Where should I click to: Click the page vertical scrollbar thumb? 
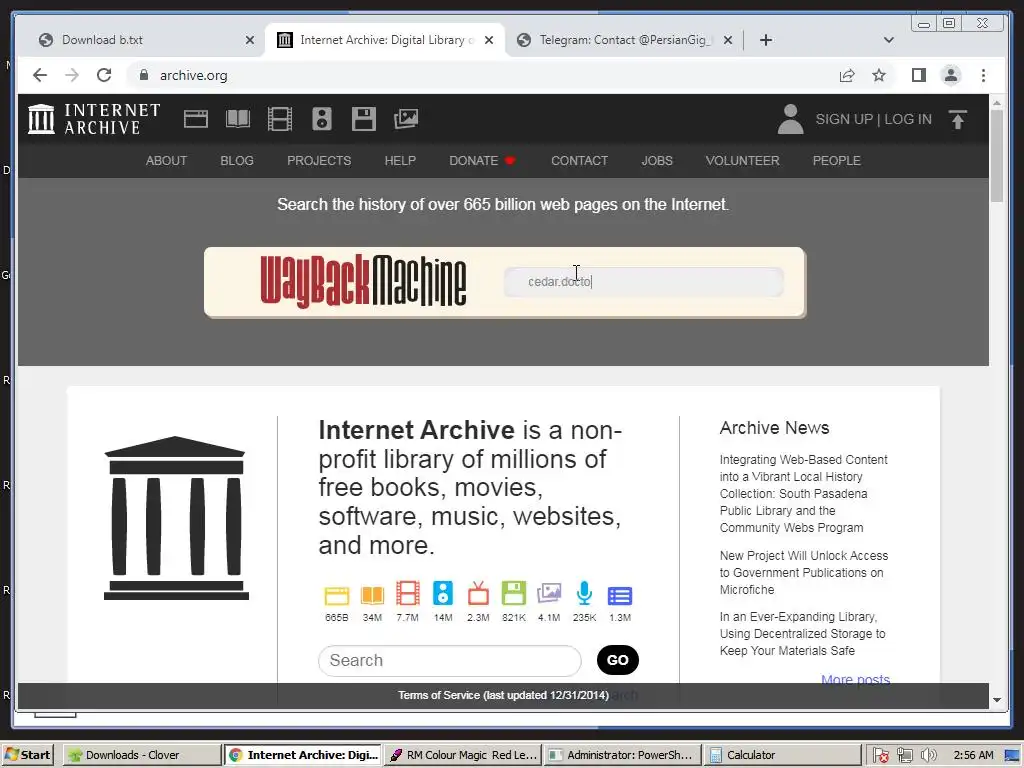tap(997, 155)
